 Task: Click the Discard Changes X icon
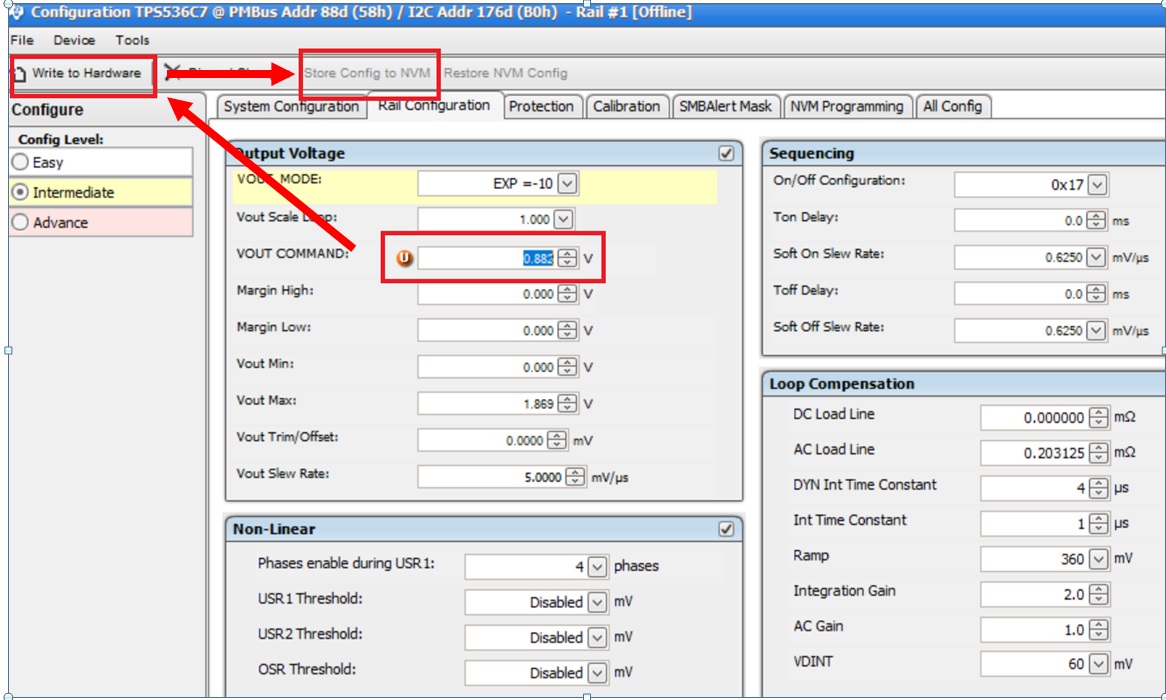(x=174, y=73)
